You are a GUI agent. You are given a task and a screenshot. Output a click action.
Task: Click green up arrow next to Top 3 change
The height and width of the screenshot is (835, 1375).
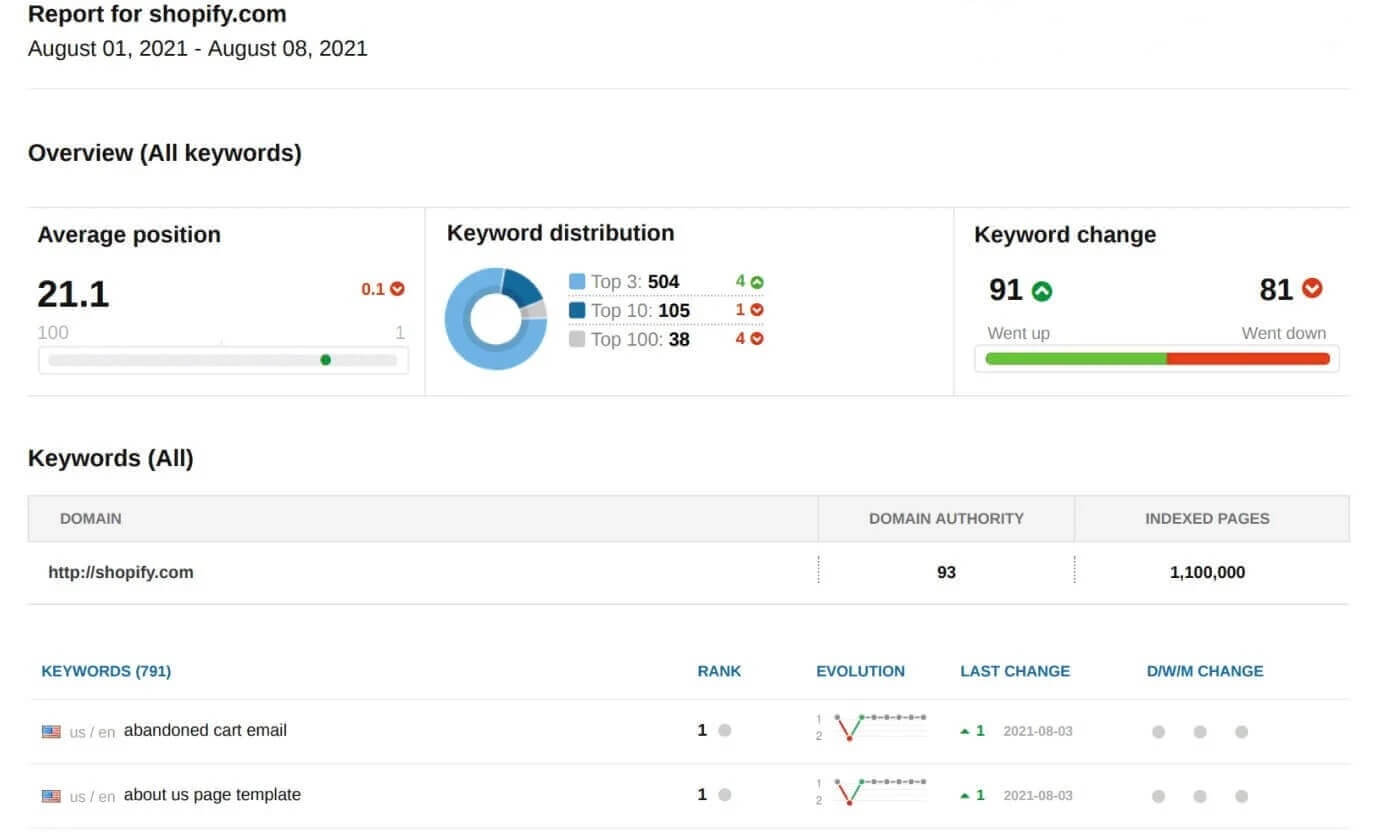tap(757, 282)
